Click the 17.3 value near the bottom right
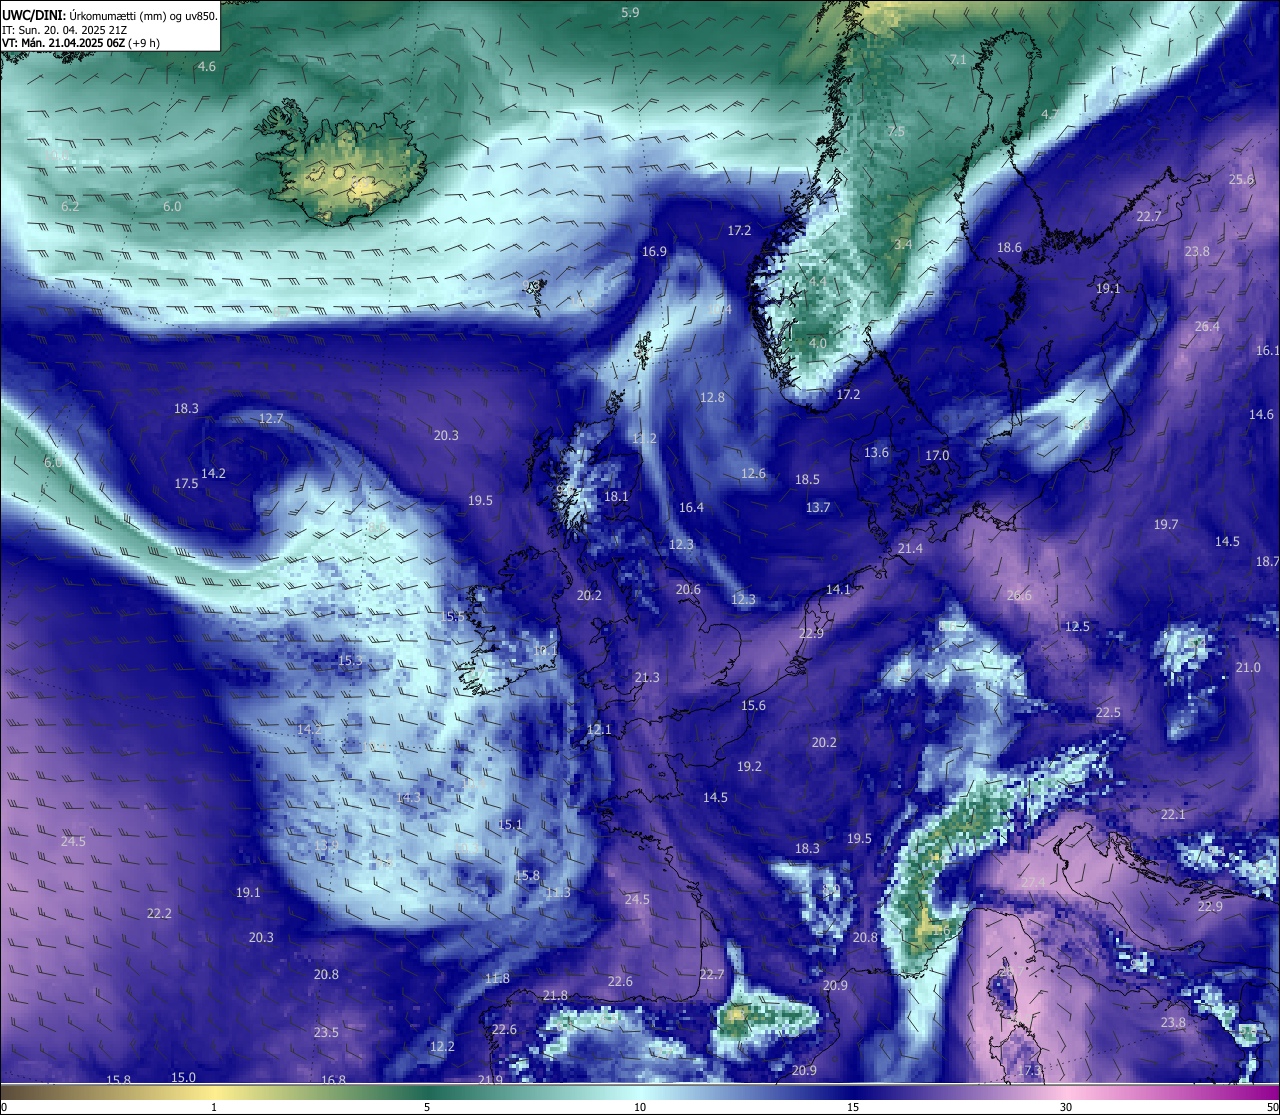The width and height of the screenshot is (1280, 1115). coord(1029,1071)
